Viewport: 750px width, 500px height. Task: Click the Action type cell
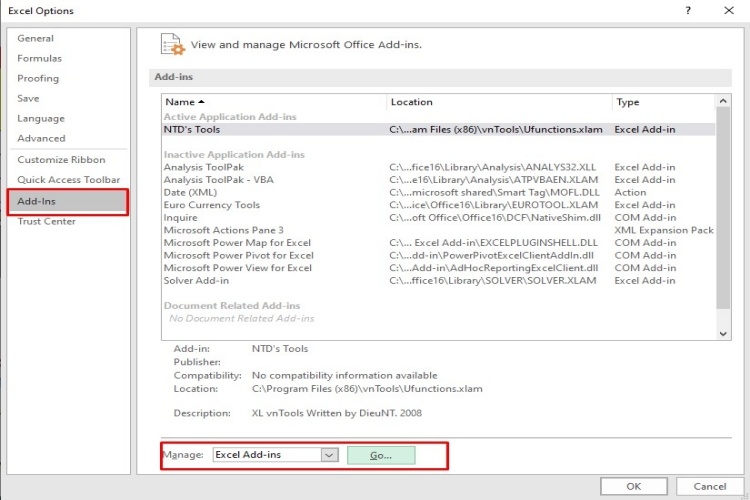630,192
